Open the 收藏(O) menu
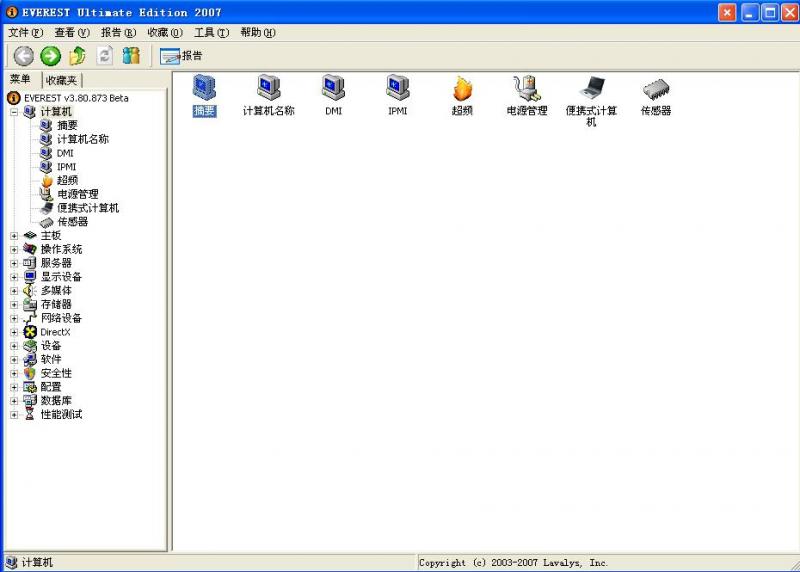Screen dimensions: 800x572 [x=165, y=33]
